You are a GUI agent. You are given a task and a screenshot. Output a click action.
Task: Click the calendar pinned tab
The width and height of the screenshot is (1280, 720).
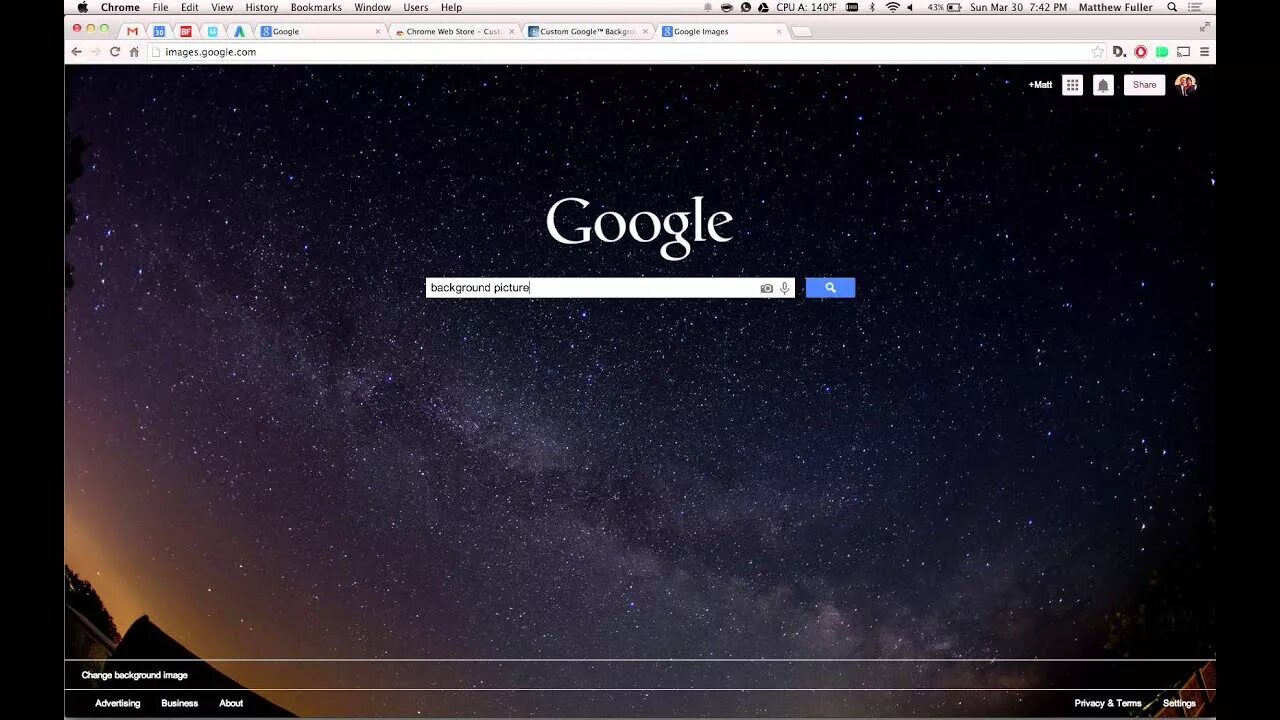(x=159, y=32)
